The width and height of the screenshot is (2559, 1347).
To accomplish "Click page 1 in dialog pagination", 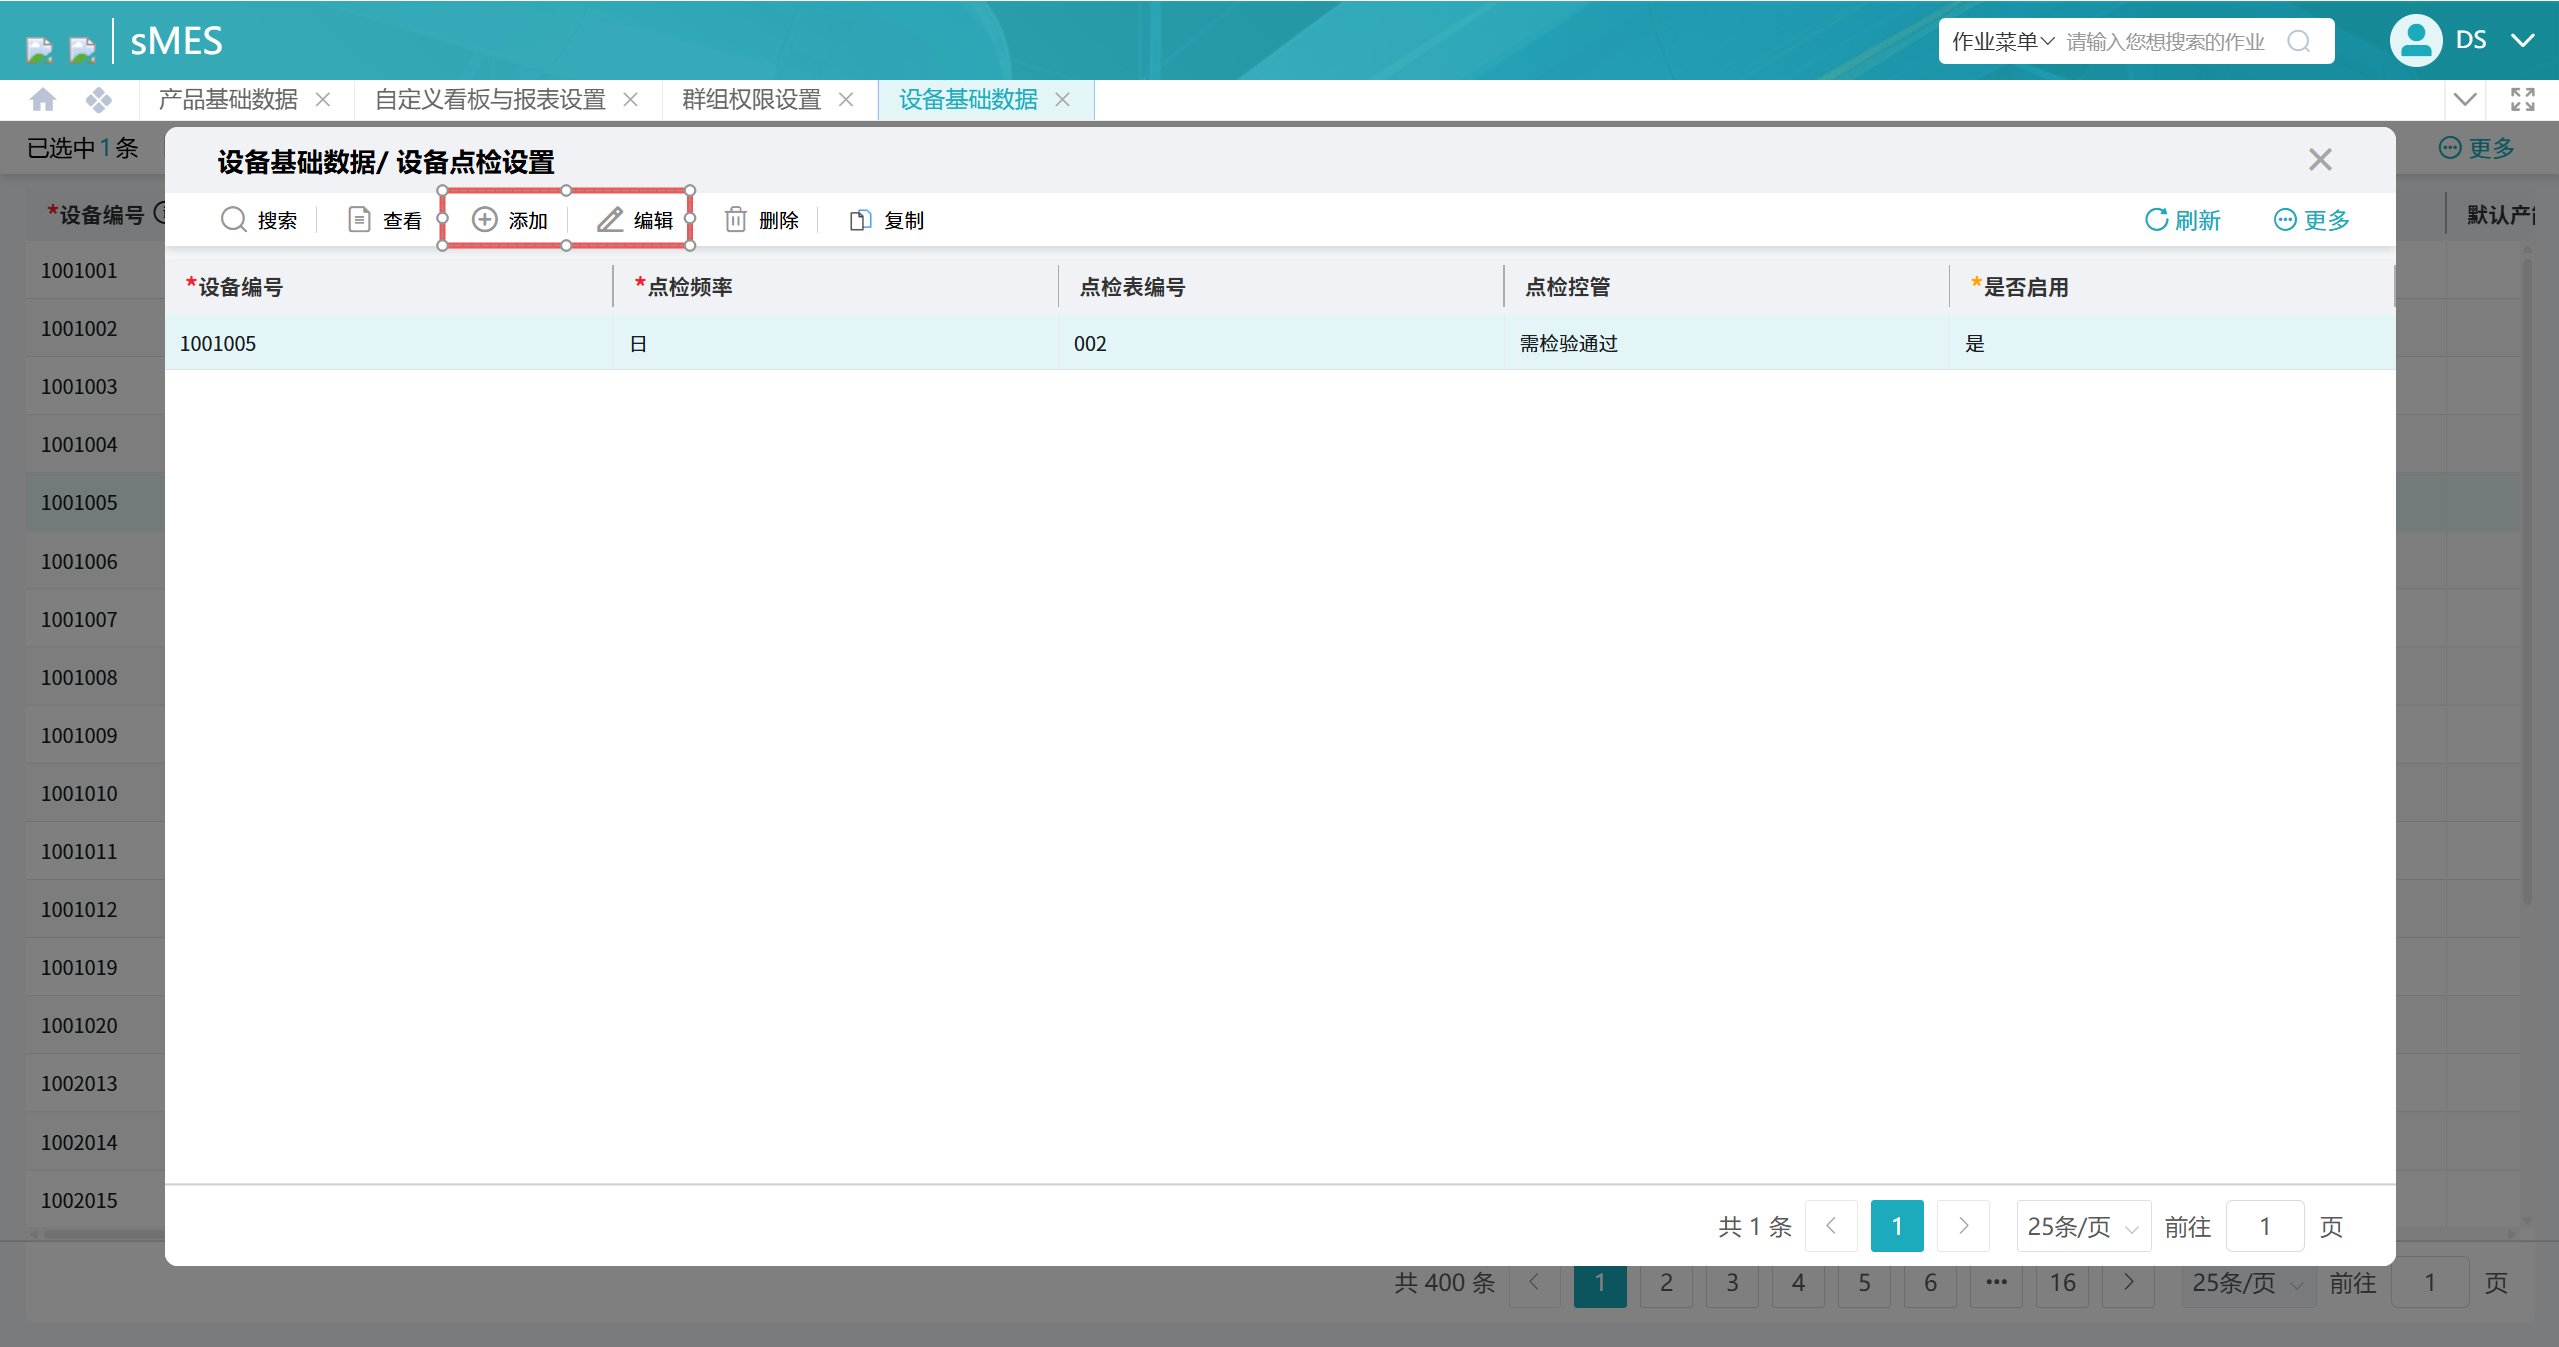I will point(1897,1226).
